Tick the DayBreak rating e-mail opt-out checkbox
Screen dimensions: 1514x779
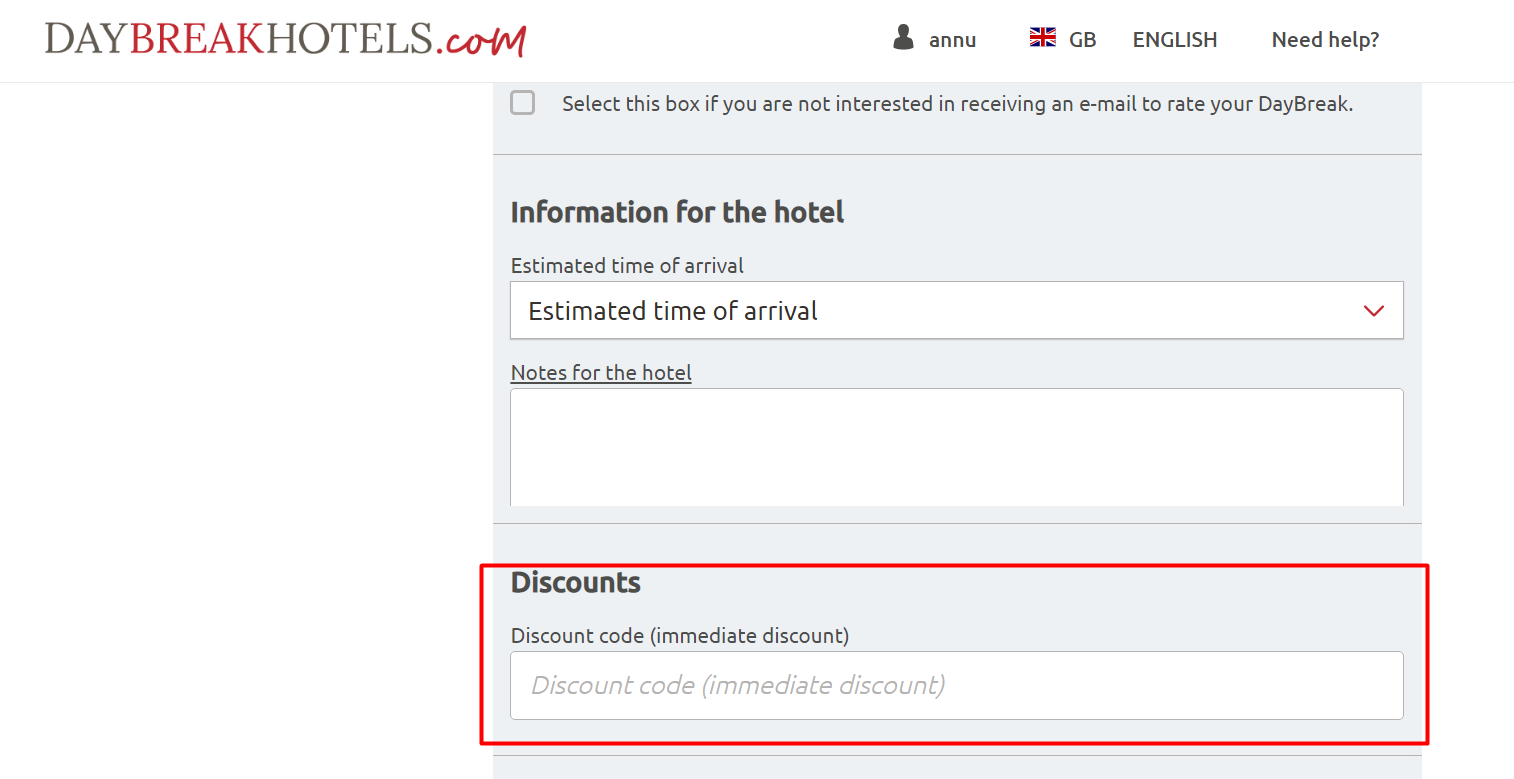click(522, 103)
